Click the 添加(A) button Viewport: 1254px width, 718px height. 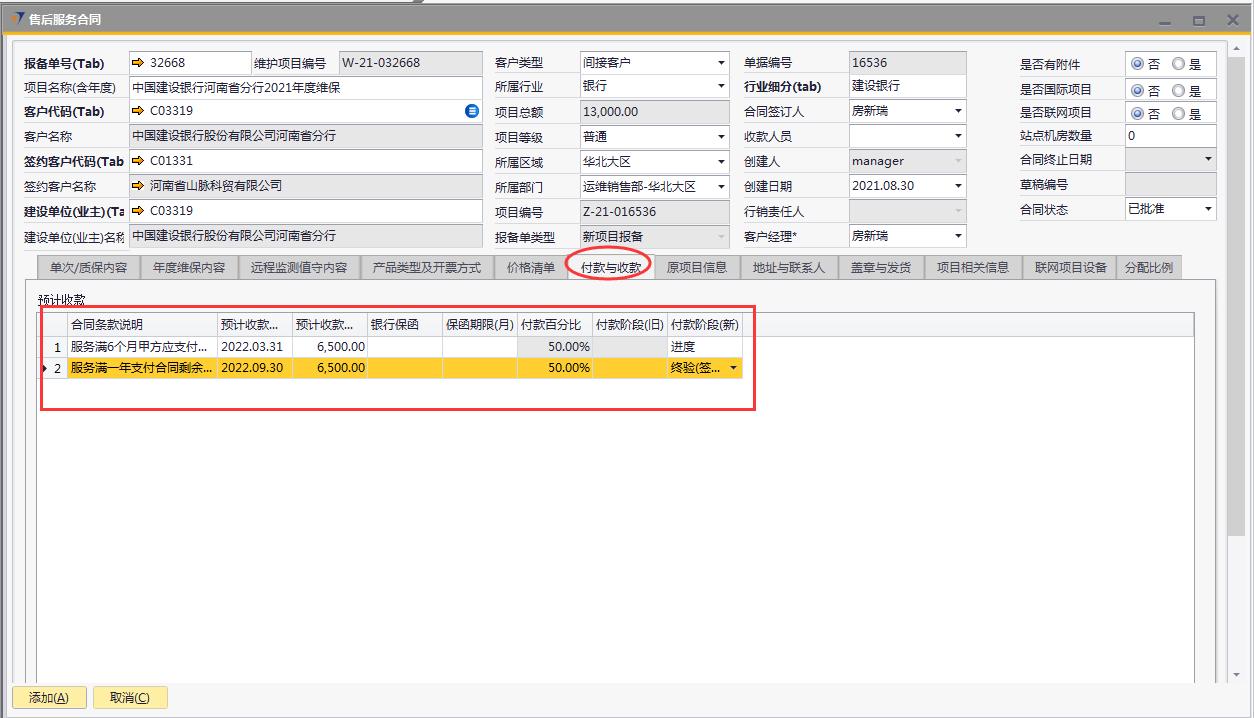click(x=49, y=698)
